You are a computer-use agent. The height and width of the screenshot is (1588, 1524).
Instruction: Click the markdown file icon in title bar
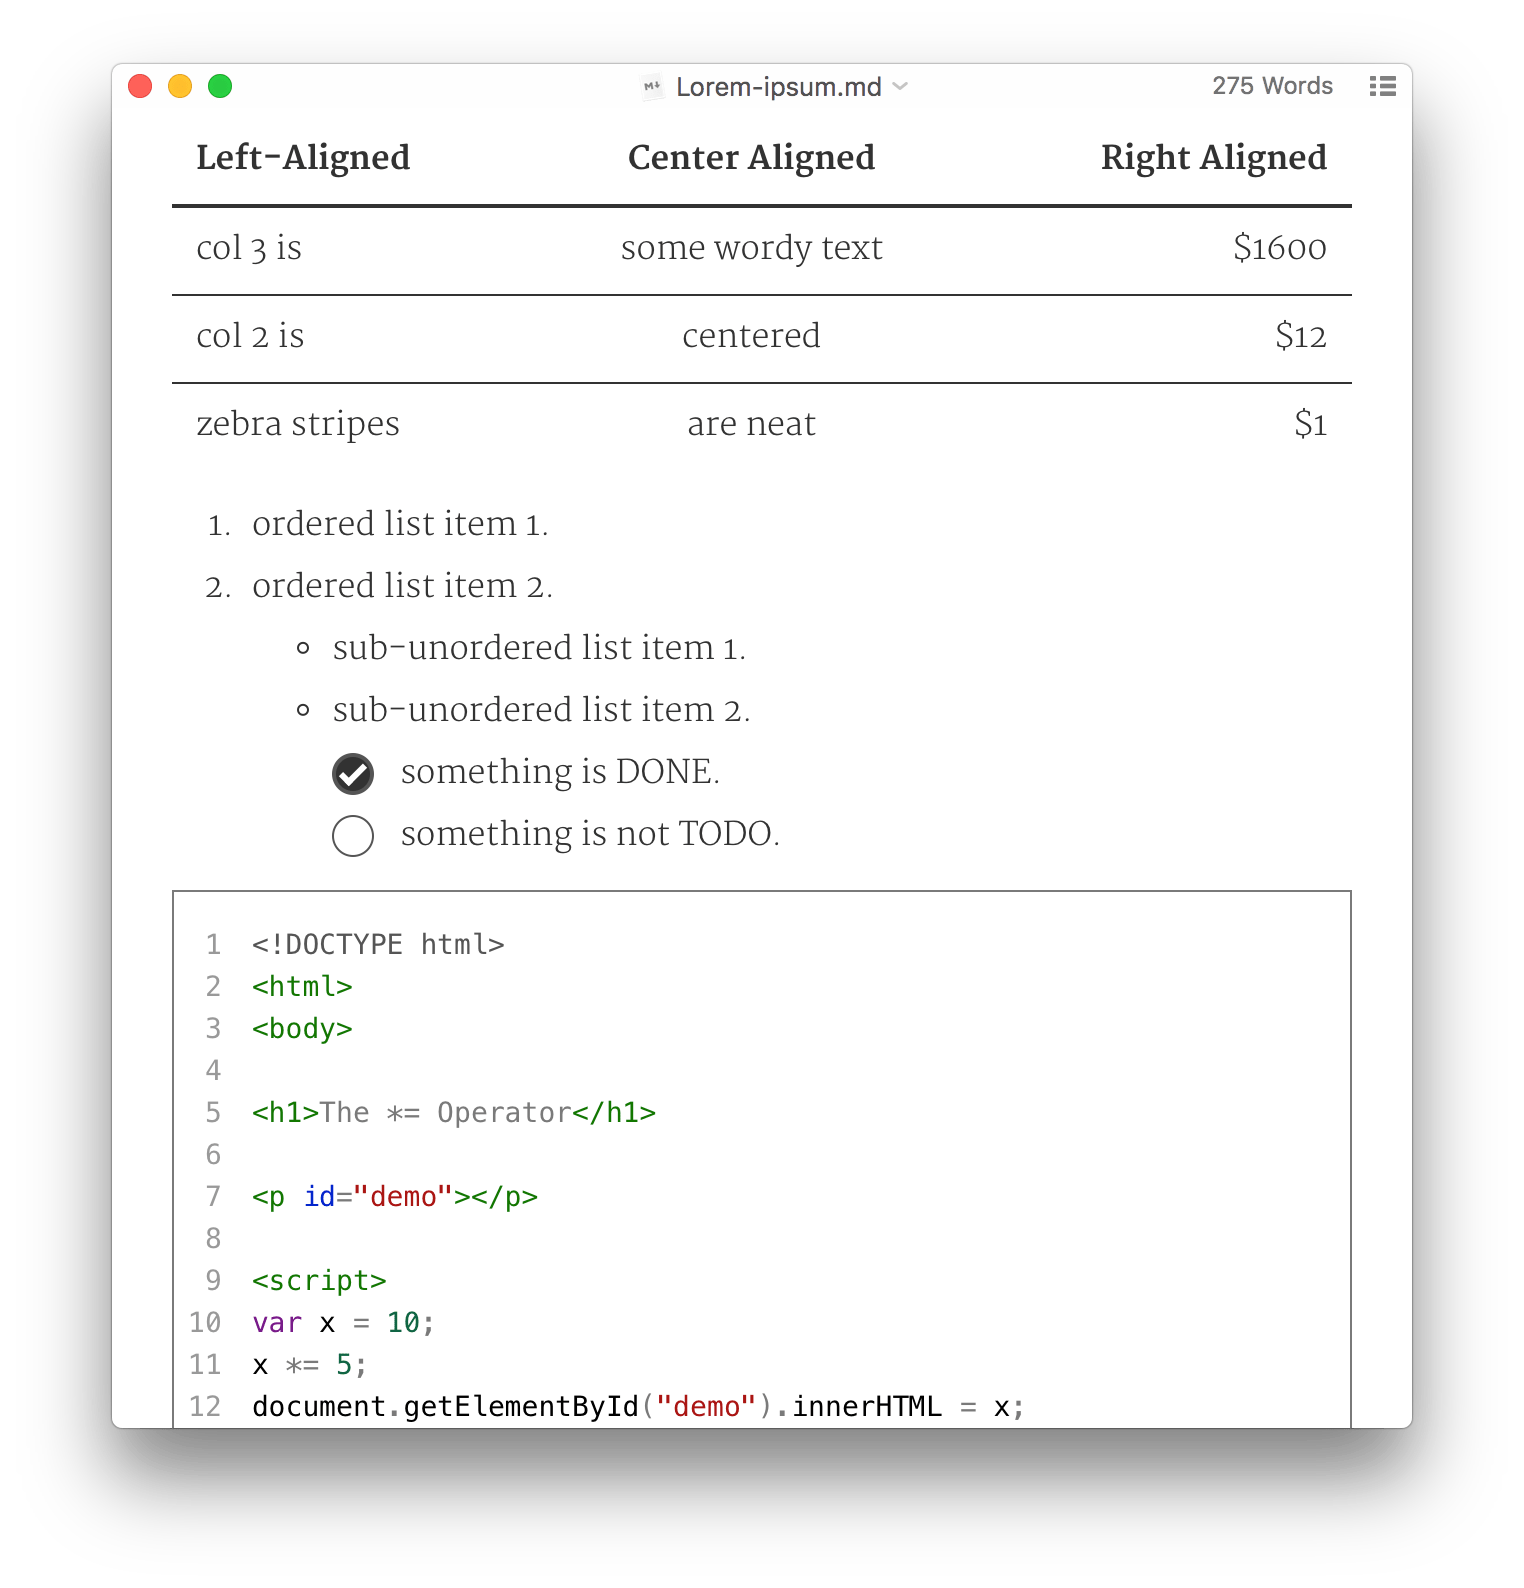[x=652, y=87]
